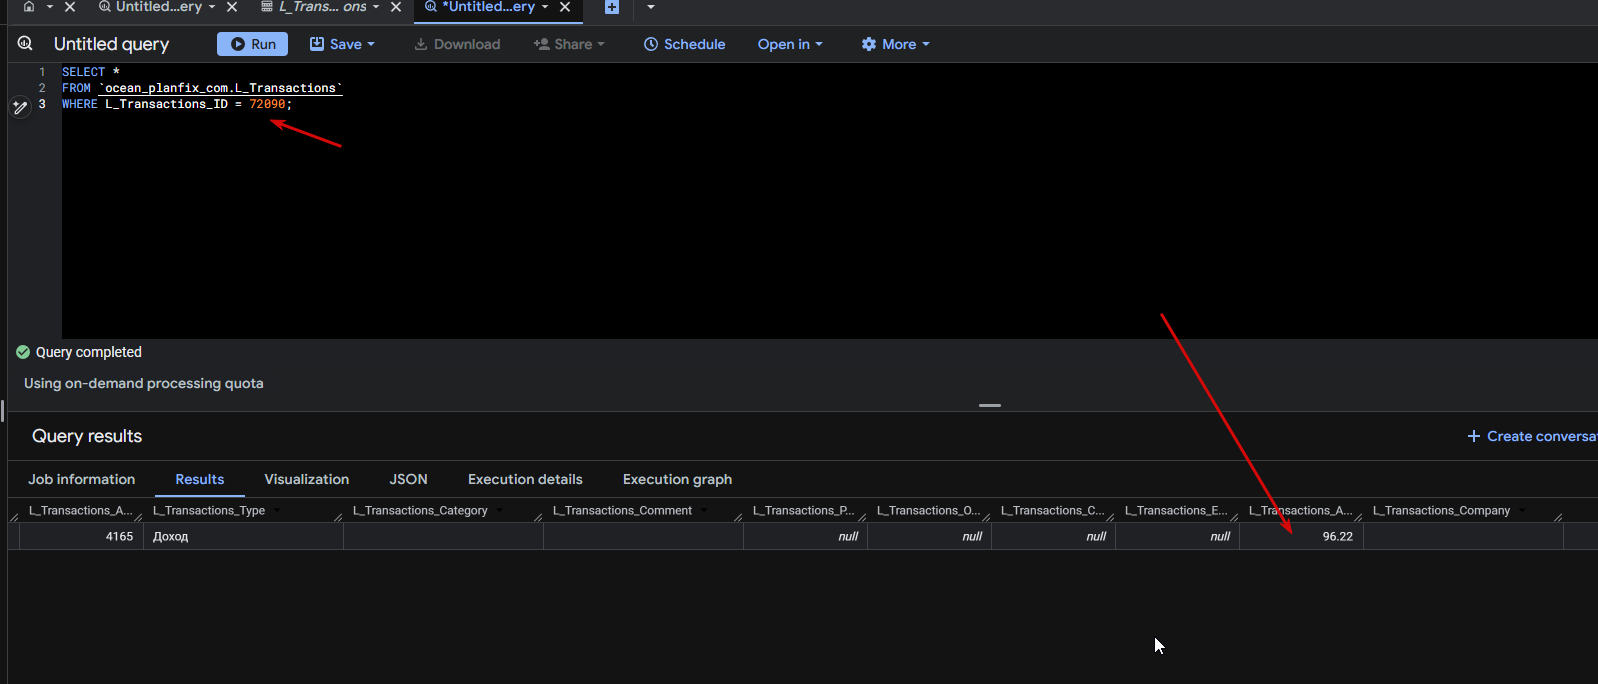Click the Download button
The image size is (1598, 684).
pos(457,44)
